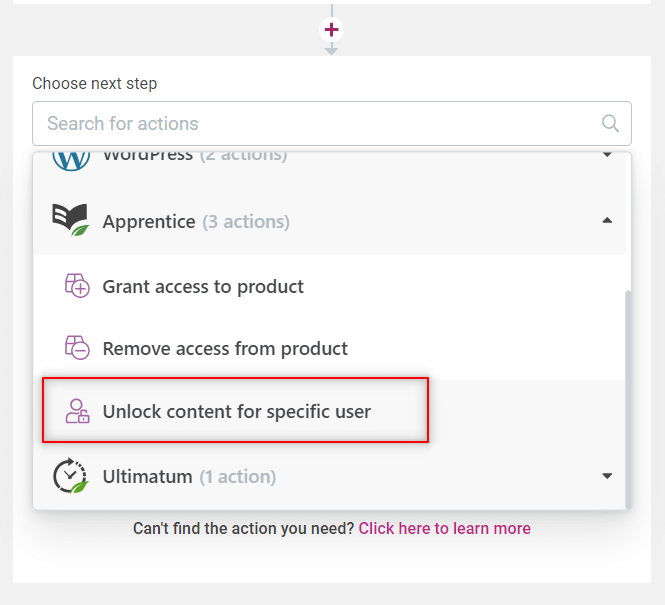Expand the WordPress actions group arrow

tap(607, 155)
